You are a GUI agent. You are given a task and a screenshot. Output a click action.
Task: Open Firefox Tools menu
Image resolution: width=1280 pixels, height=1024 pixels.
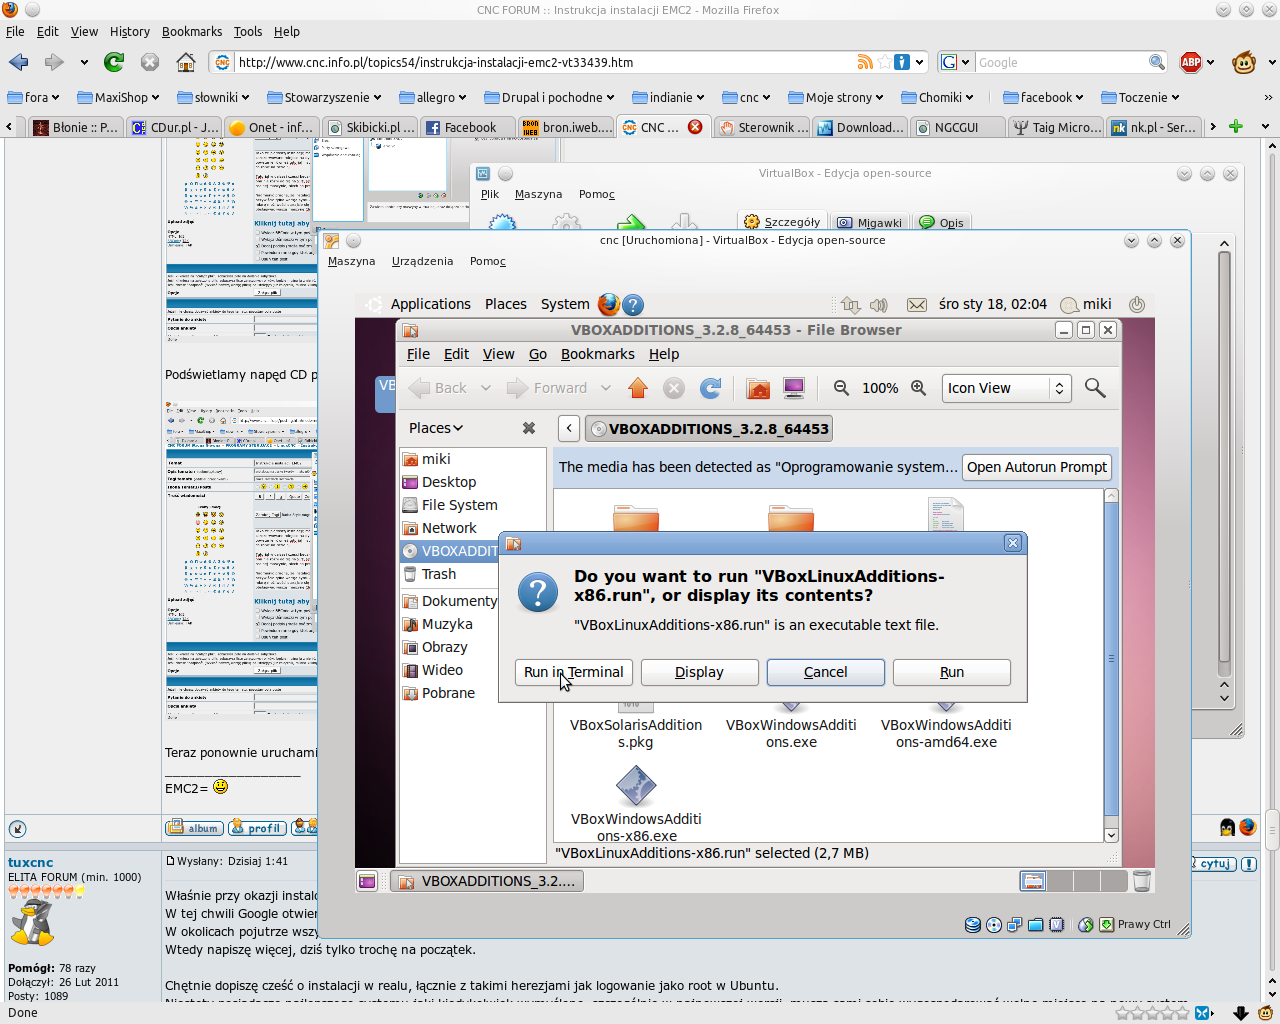[247, 31]
